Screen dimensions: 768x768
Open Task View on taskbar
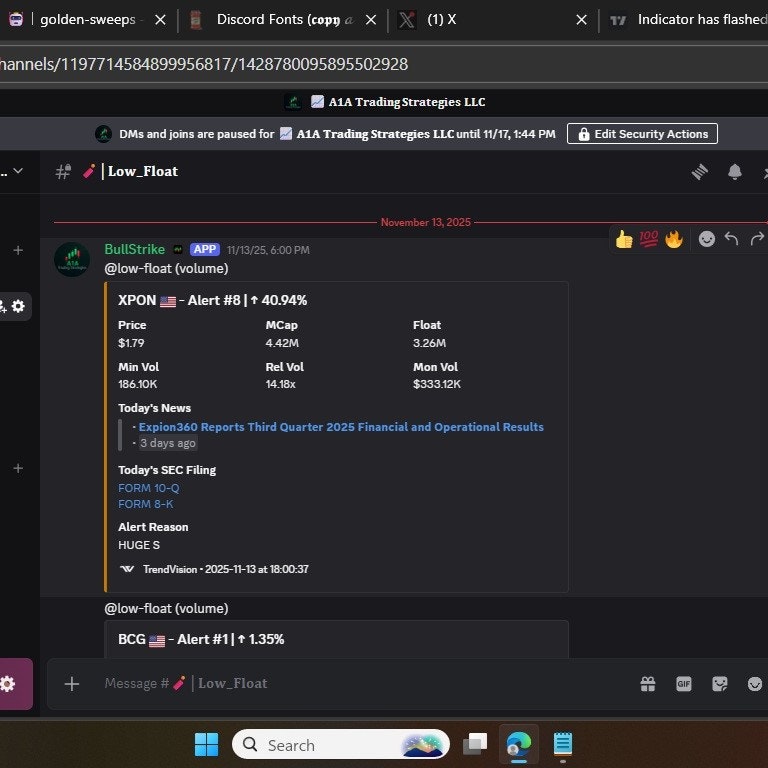[475, 744]
